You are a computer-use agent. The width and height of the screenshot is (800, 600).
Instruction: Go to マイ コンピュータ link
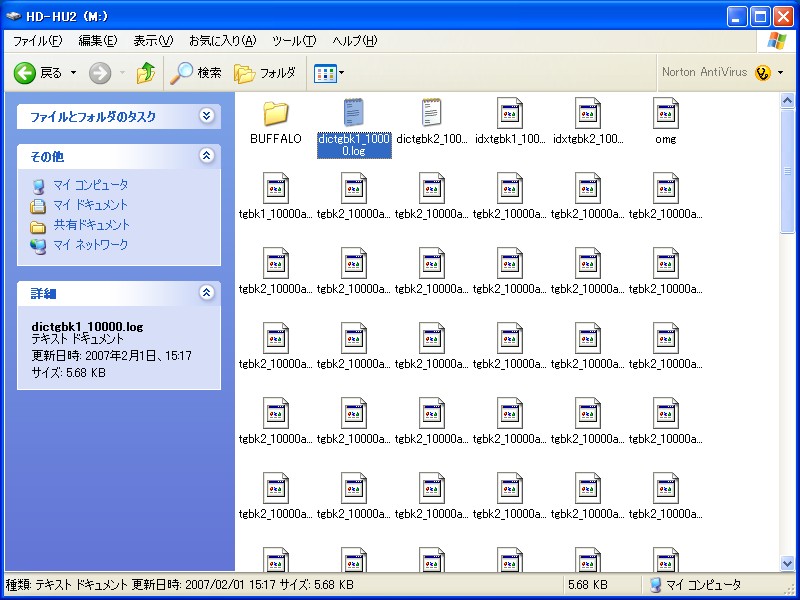point(90,185)
